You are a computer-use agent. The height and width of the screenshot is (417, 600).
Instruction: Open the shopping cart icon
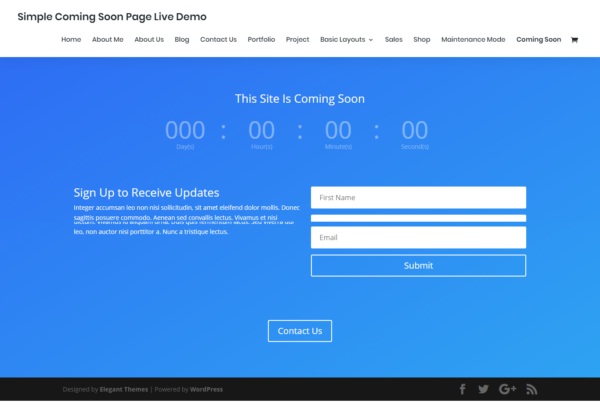(x=574, y=40)
